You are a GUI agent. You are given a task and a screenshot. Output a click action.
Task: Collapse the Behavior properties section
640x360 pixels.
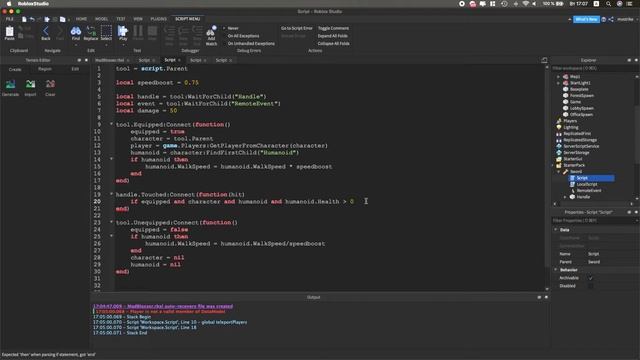point(556,270)
